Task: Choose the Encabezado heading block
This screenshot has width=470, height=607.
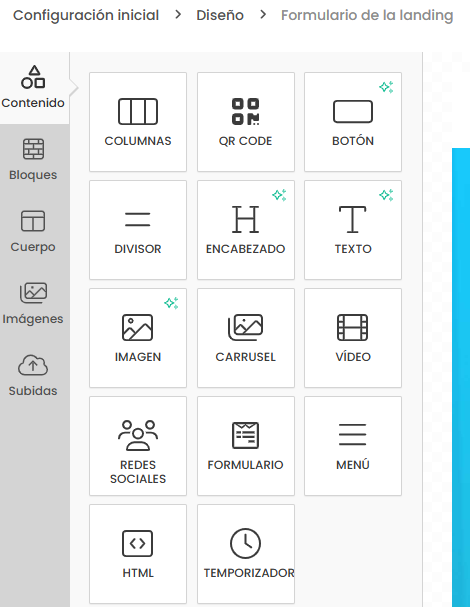Action: pyautogui.click(x=246, y=230)
